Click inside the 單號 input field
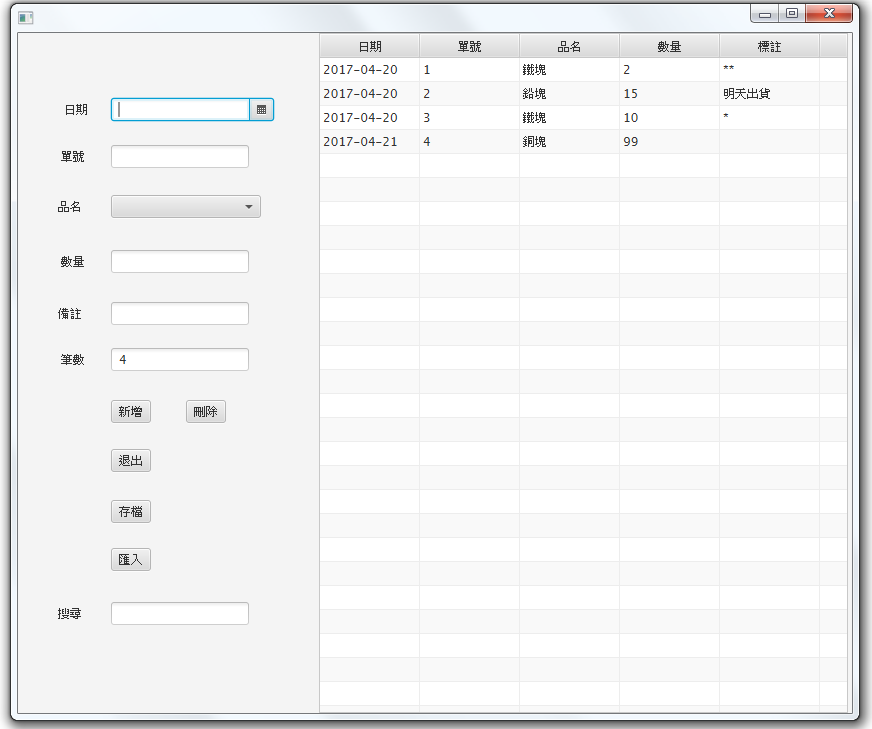This screenshot has height=729, width=872. (179, 156)
